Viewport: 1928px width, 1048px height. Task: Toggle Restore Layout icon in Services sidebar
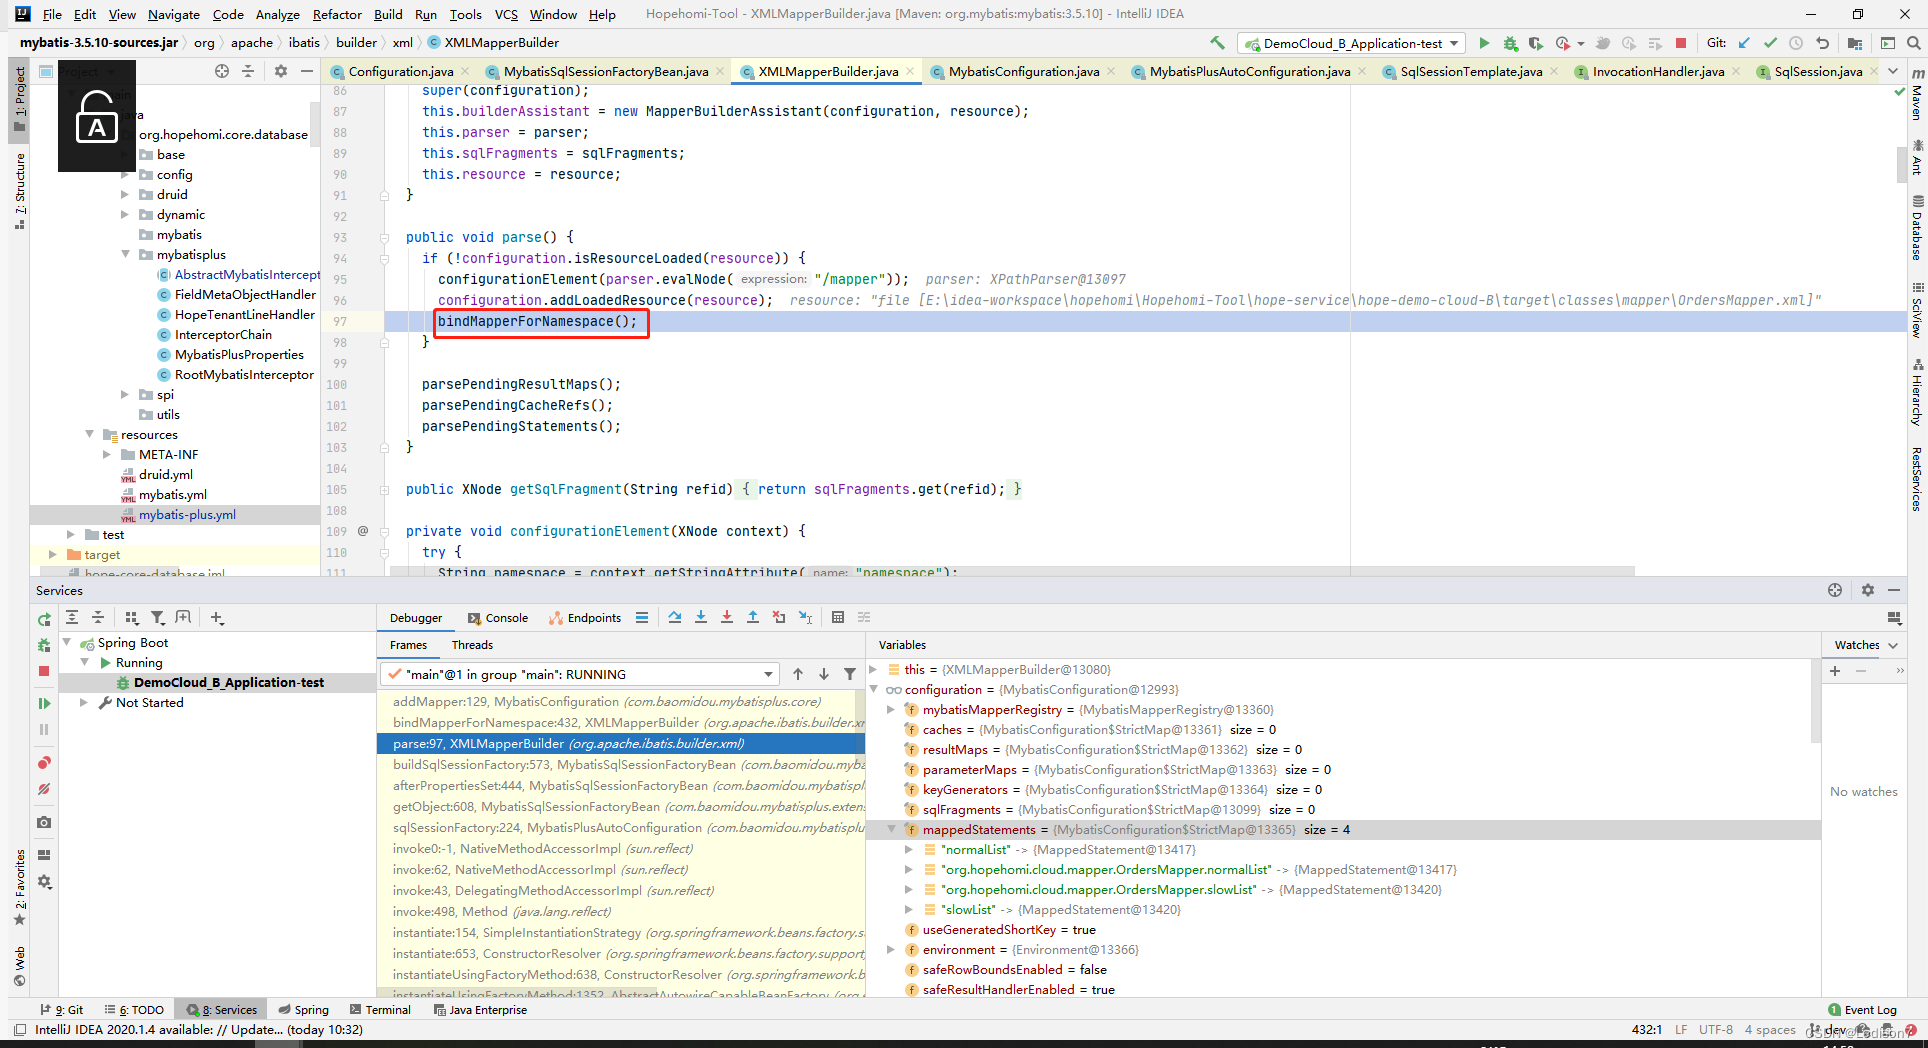click(x=44, y=855)
